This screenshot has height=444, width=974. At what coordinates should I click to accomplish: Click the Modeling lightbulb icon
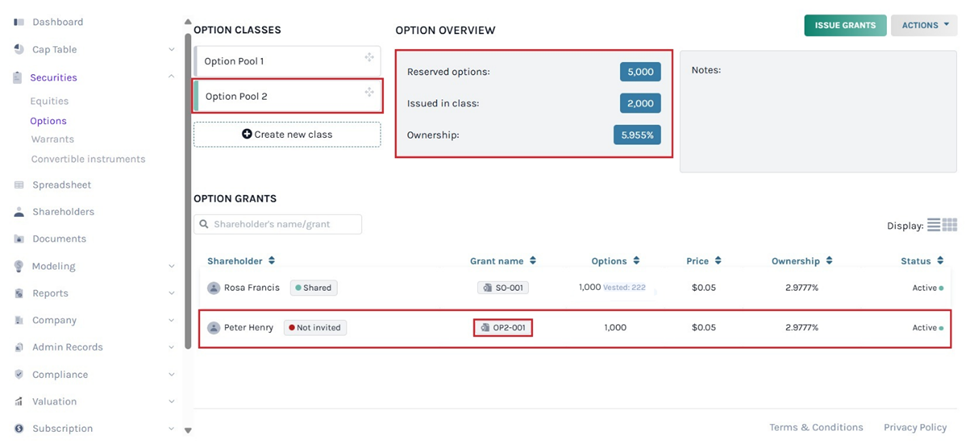[x=19, y=266]
